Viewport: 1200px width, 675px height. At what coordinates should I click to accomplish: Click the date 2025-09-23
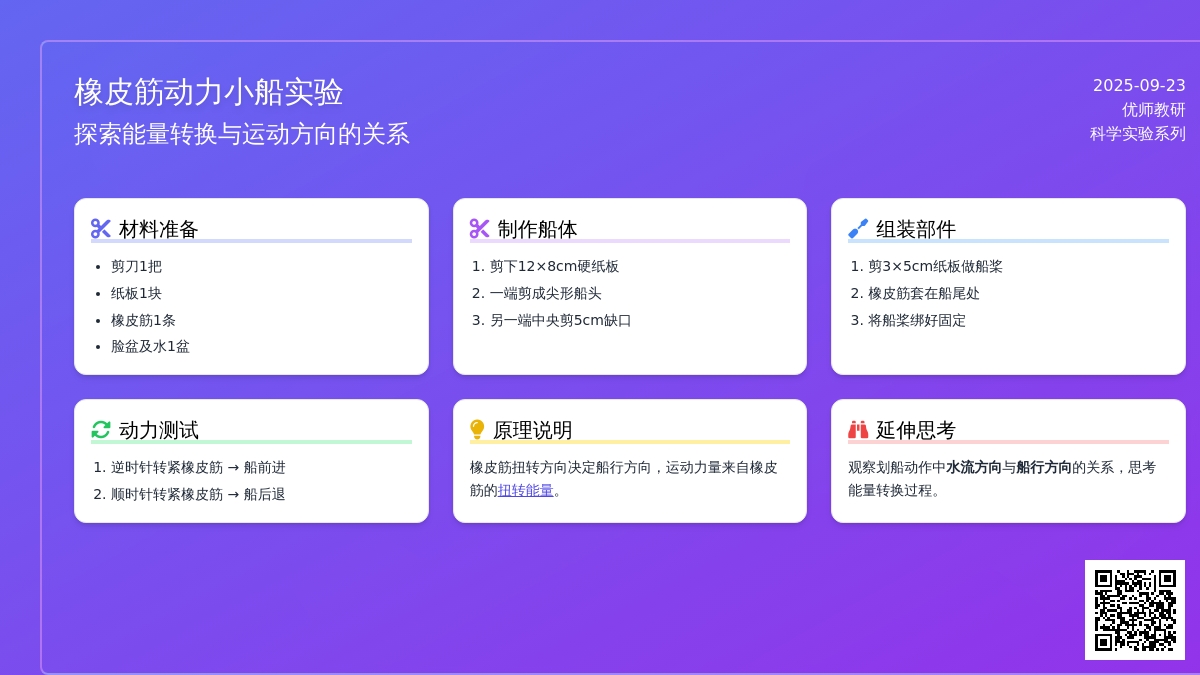[1139, 86]
